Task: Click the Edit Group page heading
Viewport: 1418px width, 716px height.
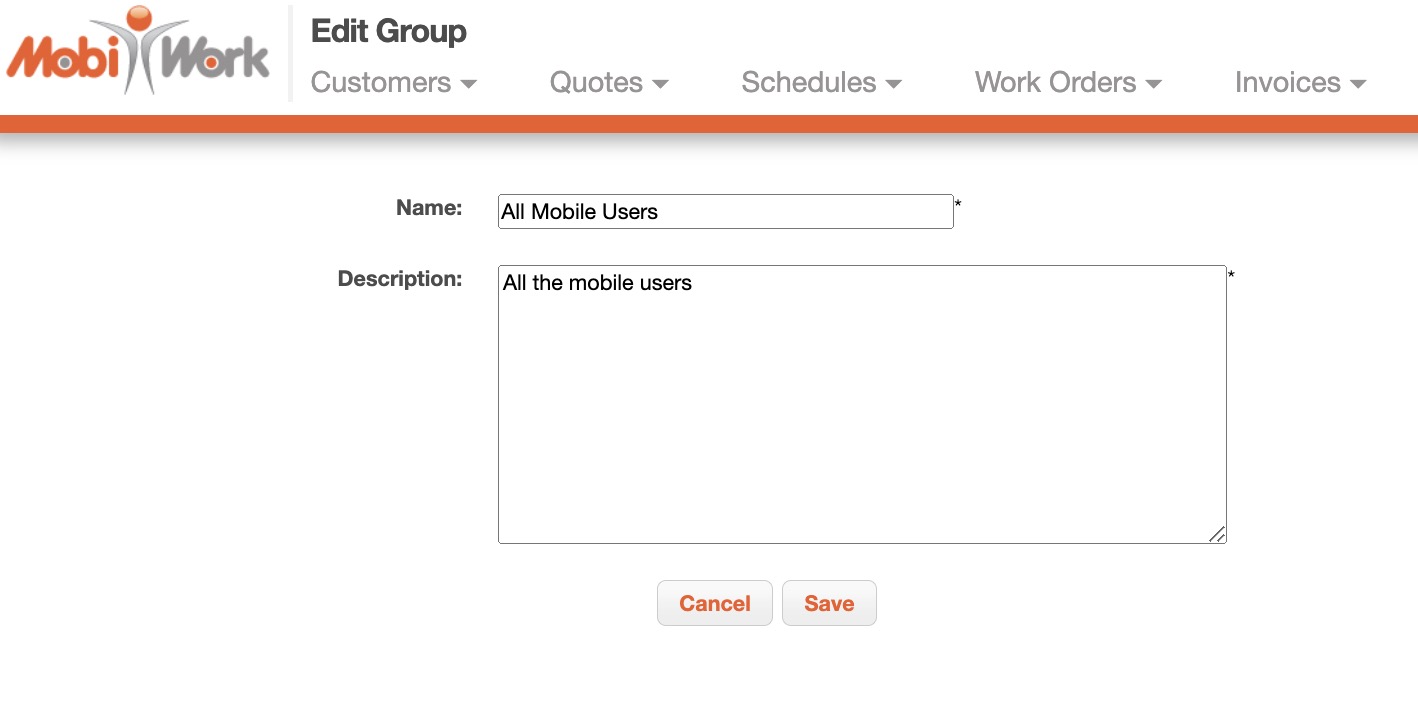Action: (389, 31)
